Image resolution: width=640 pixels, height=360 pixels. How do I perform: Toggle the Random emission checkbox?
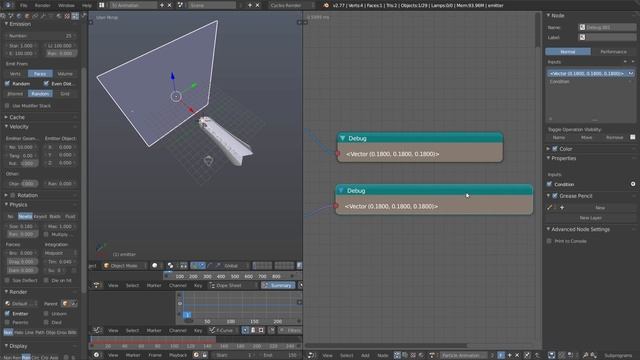7,83
